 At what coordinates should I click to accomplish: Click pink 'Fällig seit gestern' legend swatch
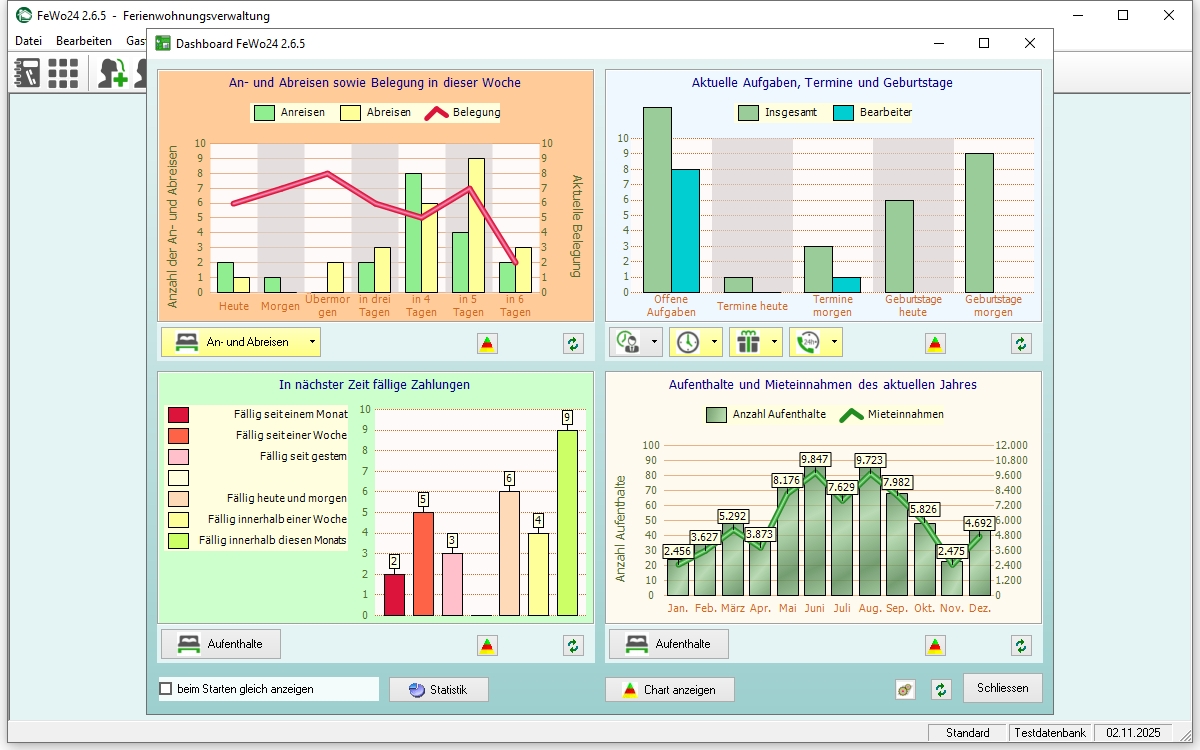click(x=178, y=457)
